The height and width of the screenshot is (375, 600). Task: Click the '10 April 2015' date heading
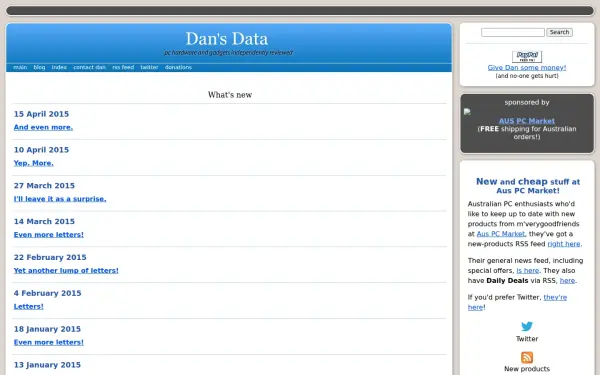(x=41, y=150)
